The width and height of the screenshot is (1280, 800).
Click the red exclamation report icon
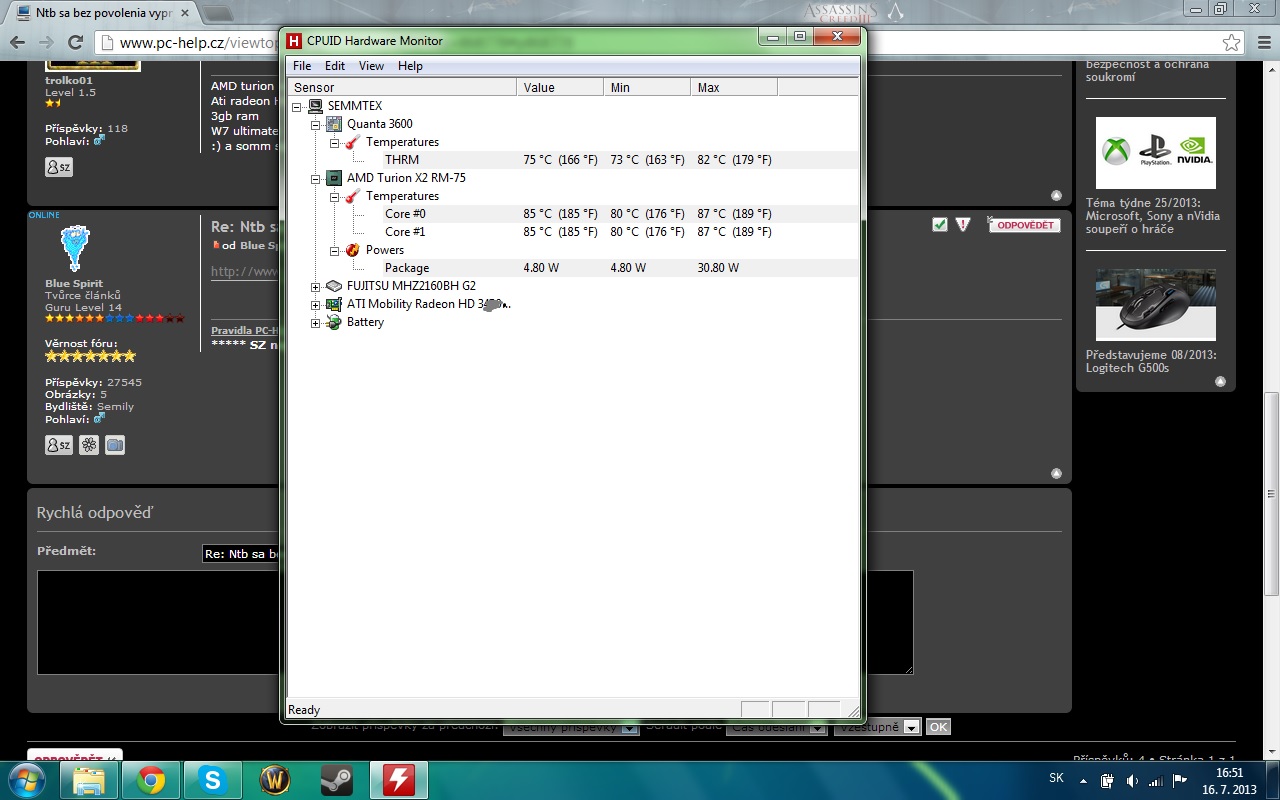click(x=963, y=225)
